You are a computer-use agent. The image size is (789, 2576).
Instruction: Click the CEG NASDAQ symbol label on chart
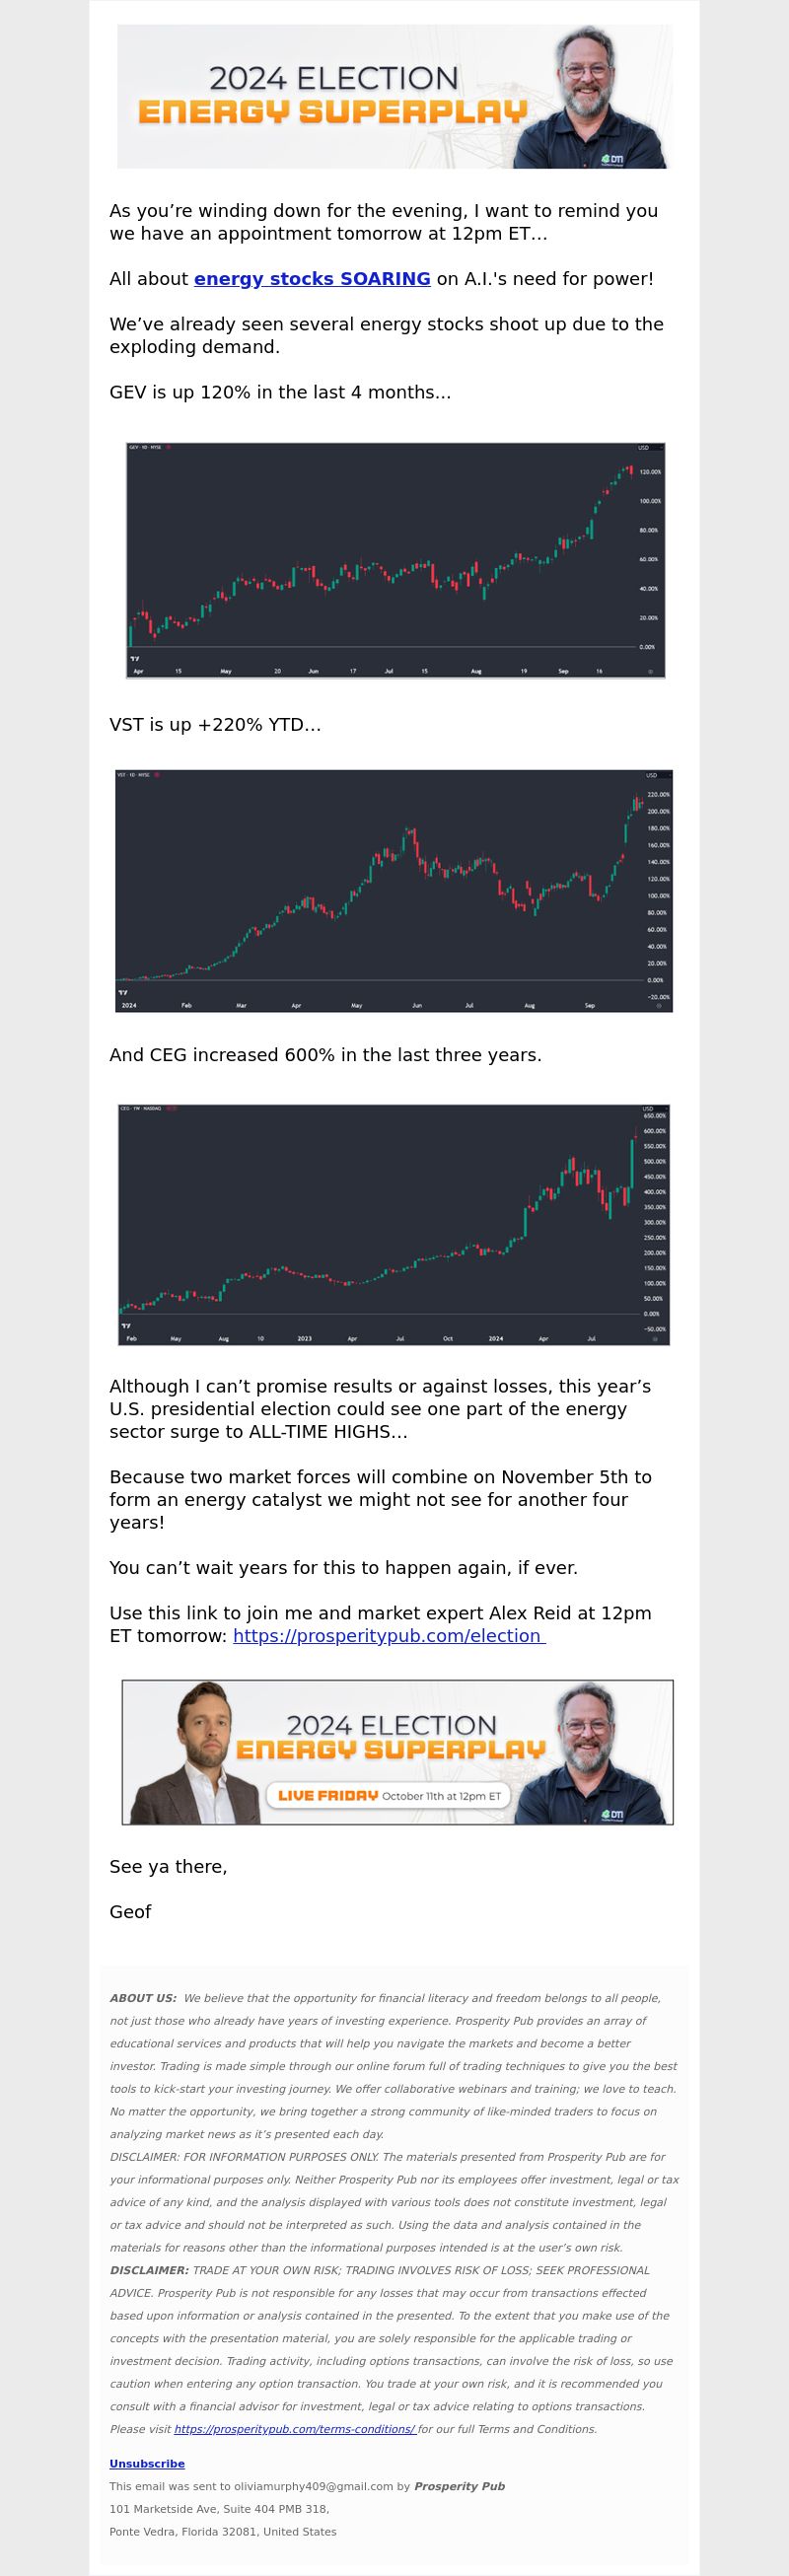(x=140, y=1108)
